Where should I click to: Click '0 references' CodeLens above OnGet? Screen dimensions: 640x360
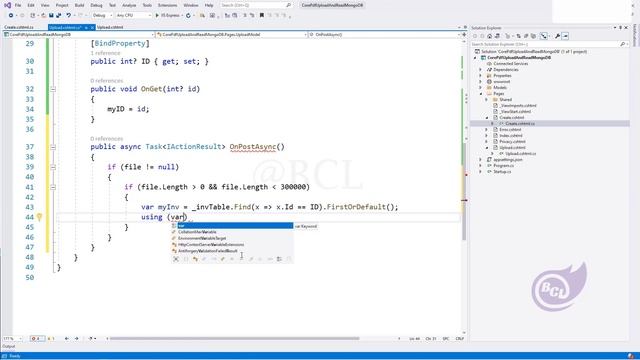coord(107,81)
